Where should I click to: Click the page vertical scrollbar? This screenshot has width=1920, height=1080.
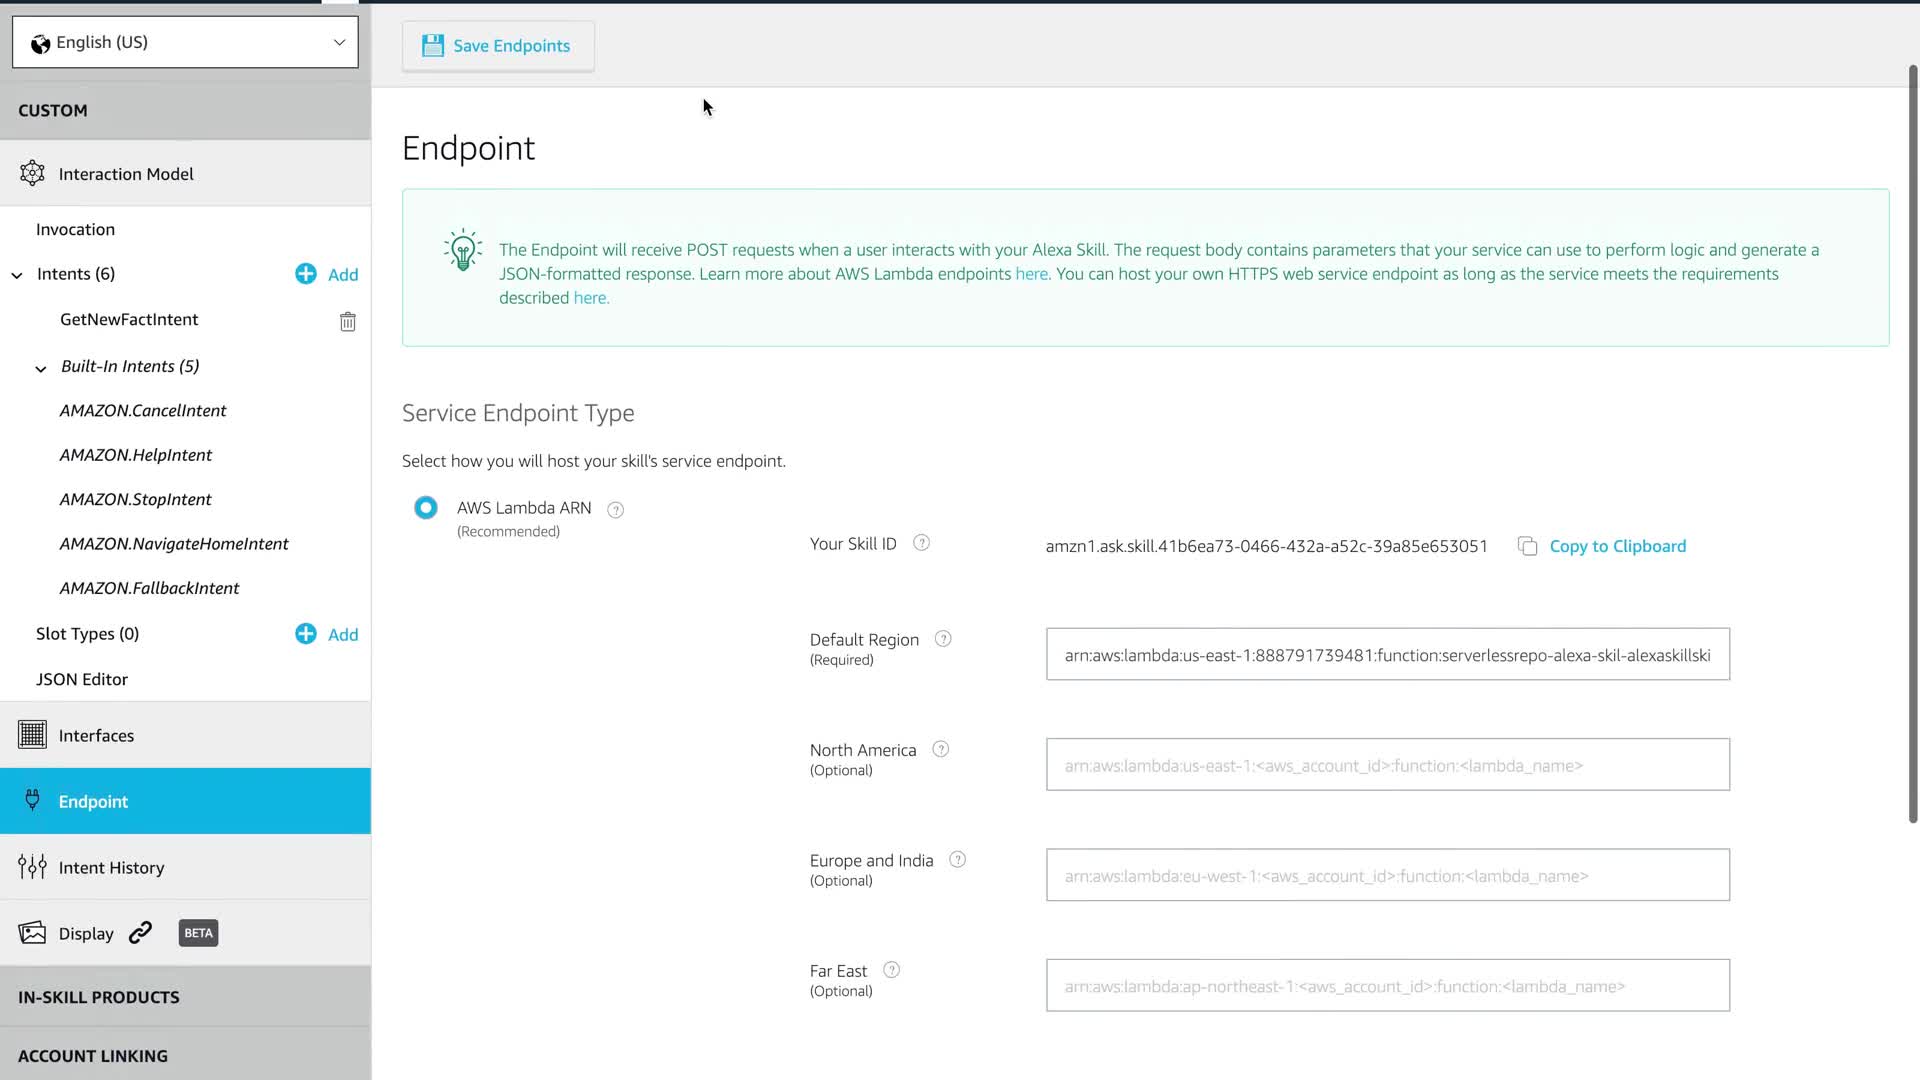click(1912, 440)
